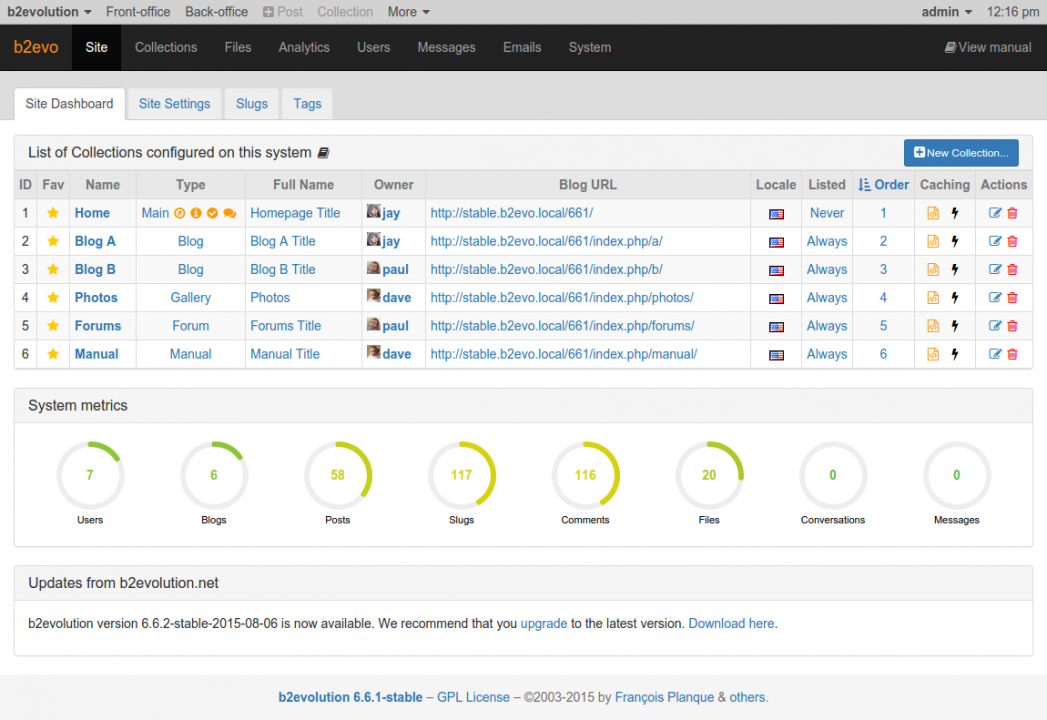The image size is (1047, 720).
Task: Open the Emails menu item
Action: click(x=522, y=47)
